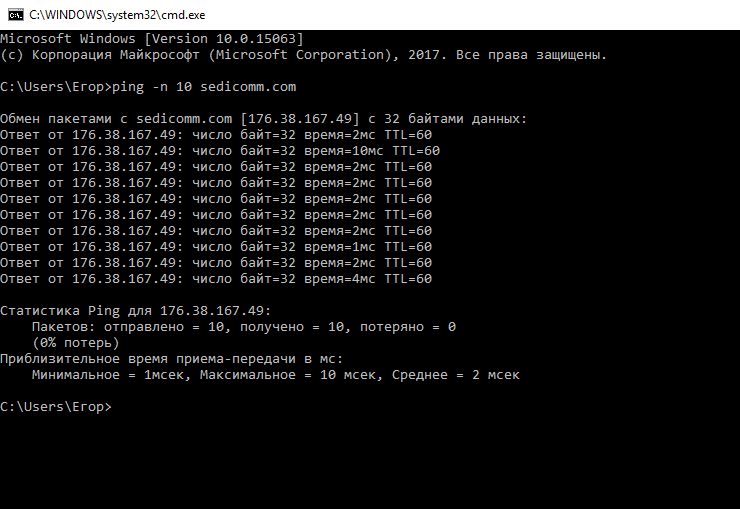
Task: Click the reply line with время=1мс
Action: point(216,247)
